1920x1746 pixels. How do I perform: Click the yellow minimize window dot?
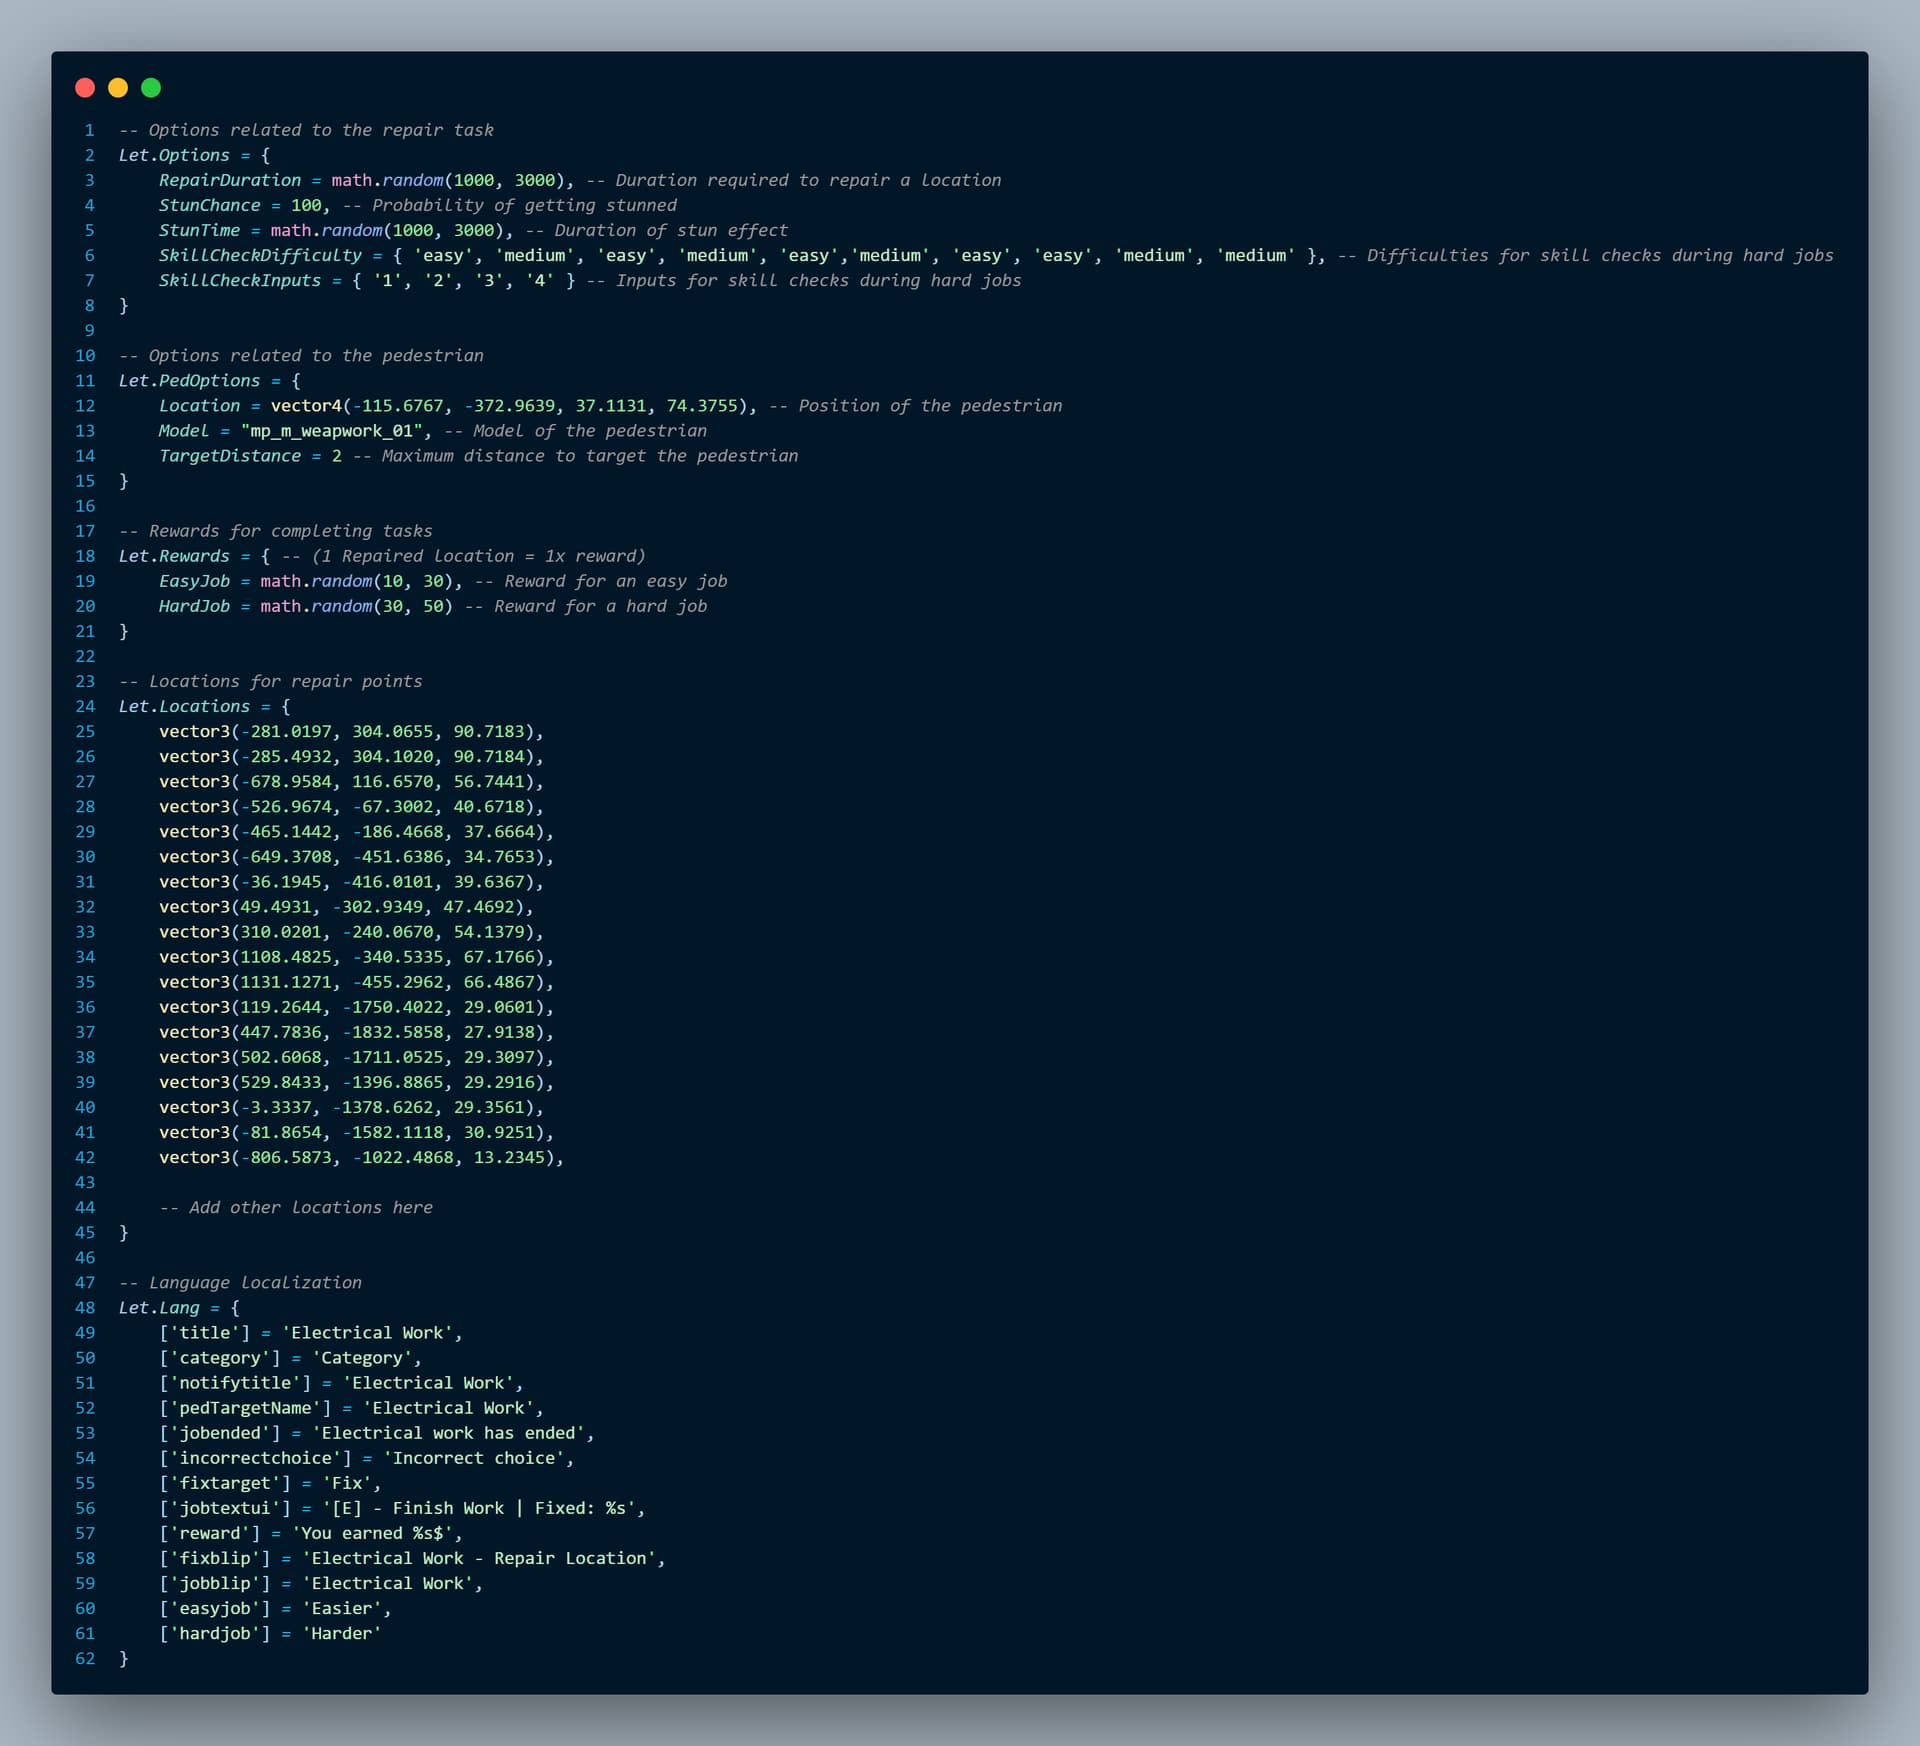[x=118, y=88]
